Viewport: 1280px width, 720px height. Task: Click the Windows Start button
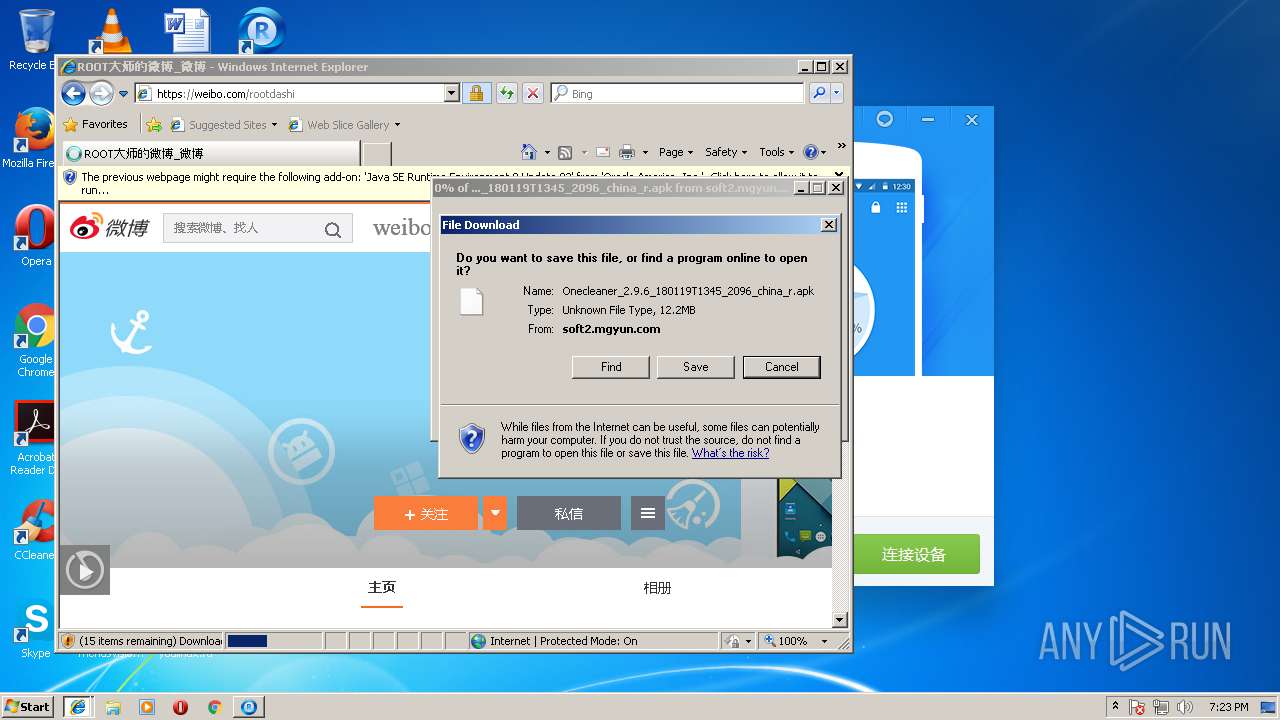click(x=28, y=706)
